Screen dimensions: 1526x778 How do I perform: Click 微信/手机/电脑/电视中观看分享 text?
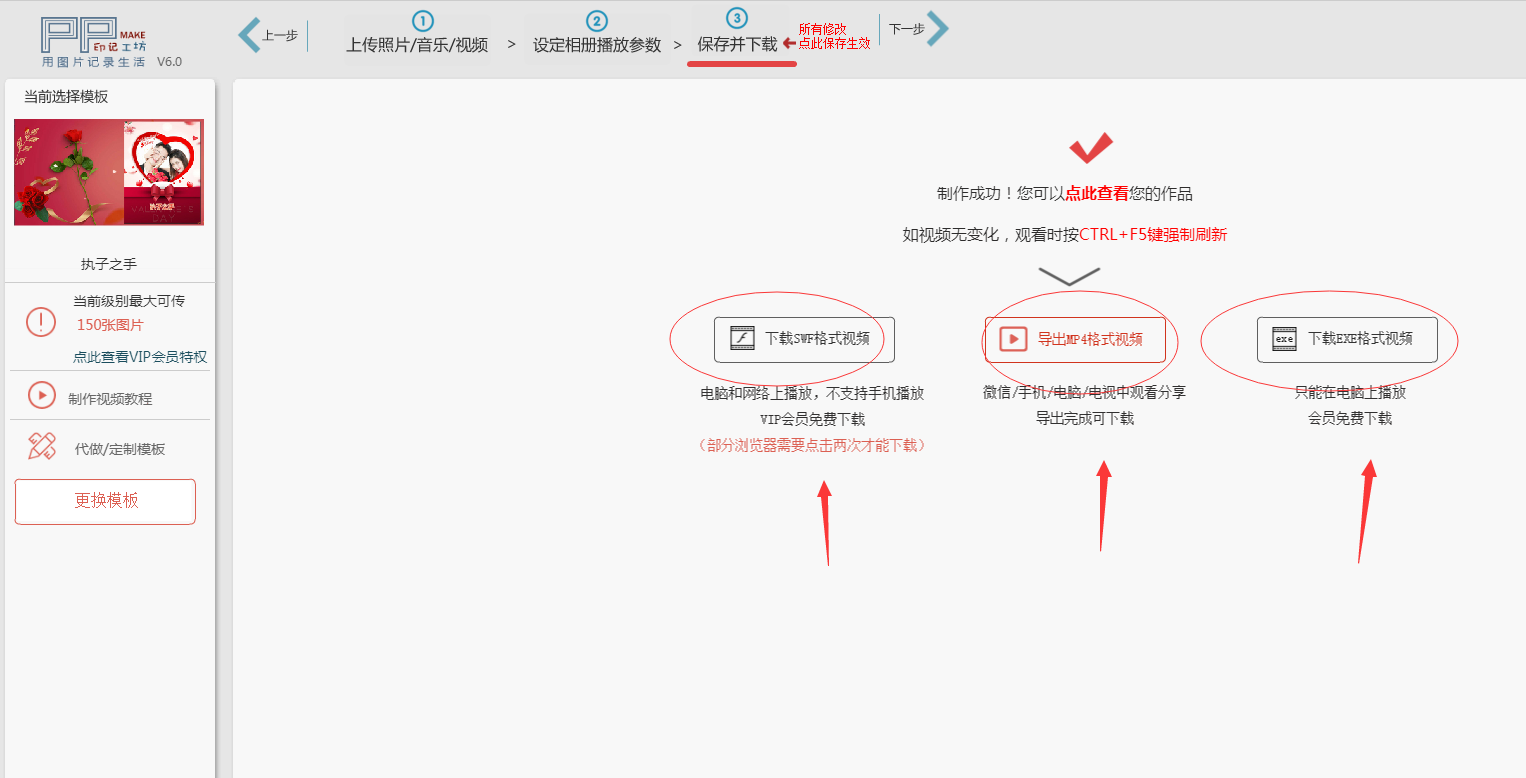(1085, 392)
